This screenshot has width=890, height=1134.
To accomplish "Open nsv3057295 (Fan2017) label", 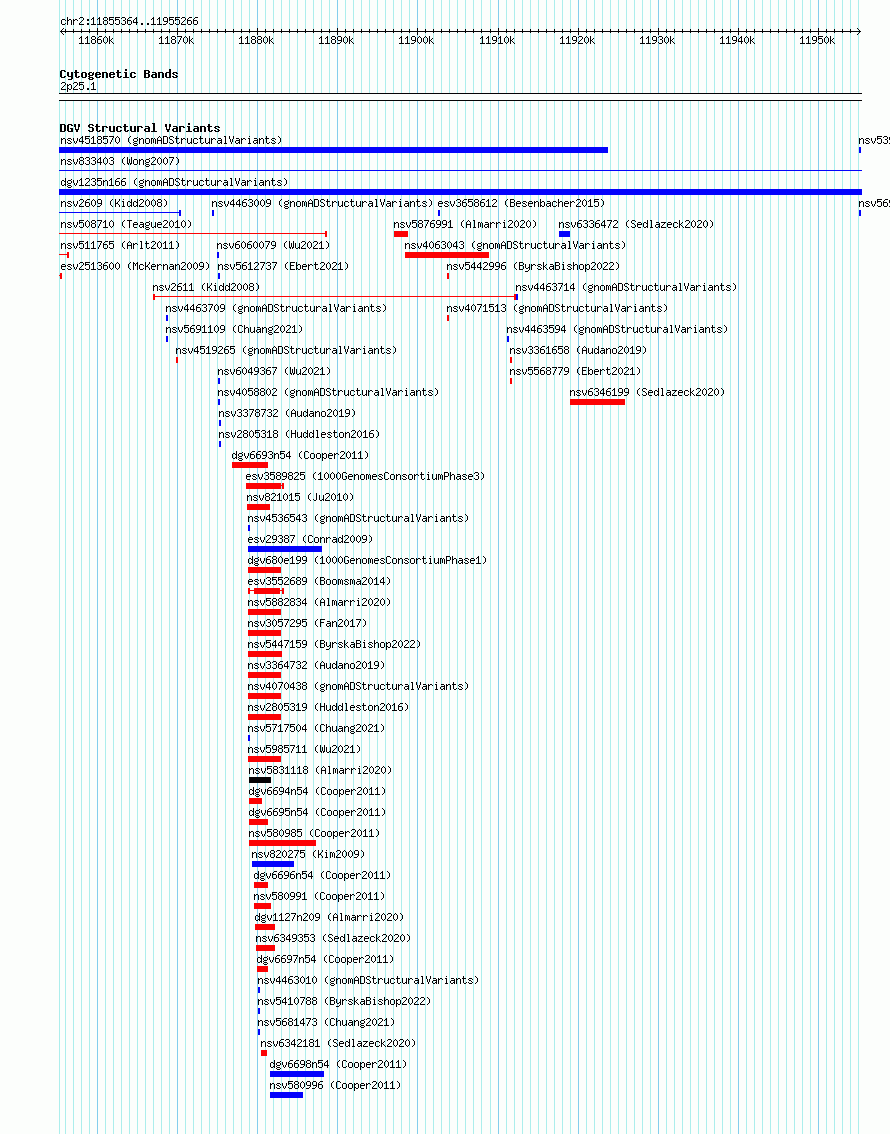I will pyautogui.click(x=307, y=623).
